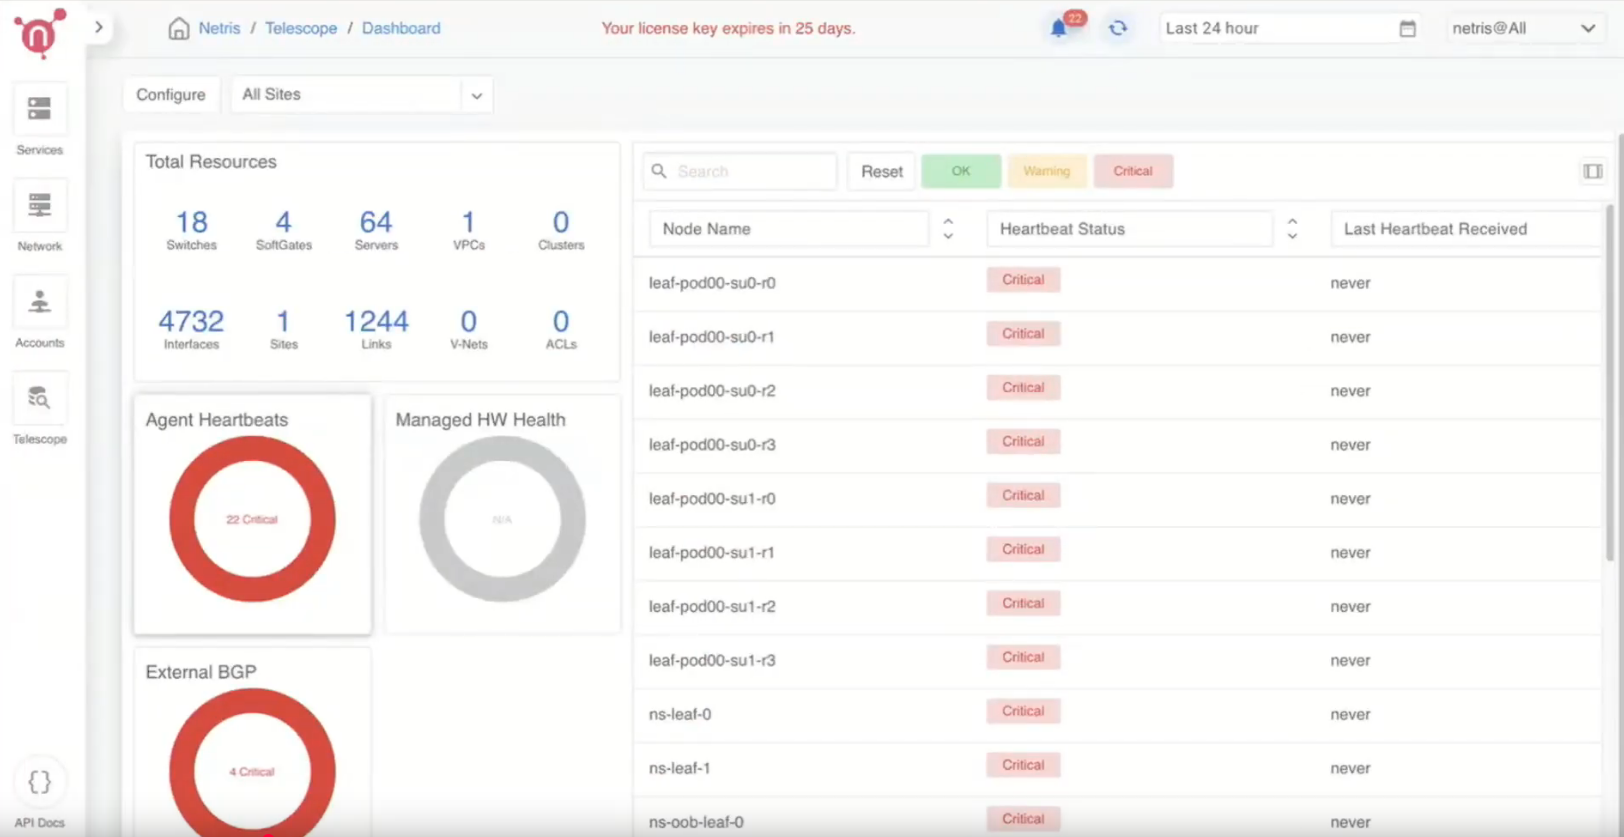This screenshot has width=1624, height=837.
Task: Click node name leaf-pod00-su0-r0
Action: coord(712,283)
